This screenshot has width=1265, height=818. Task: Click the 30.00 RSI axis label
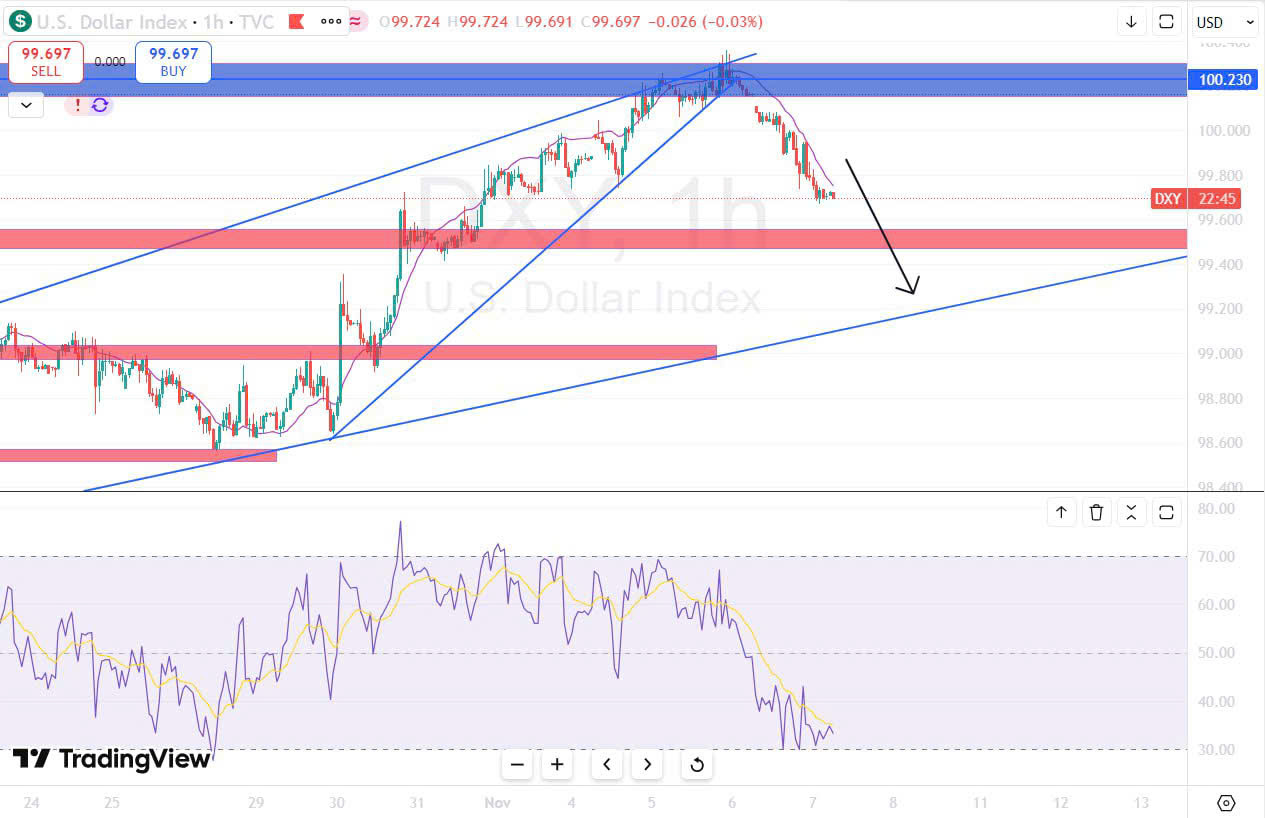click(1217, 749)
